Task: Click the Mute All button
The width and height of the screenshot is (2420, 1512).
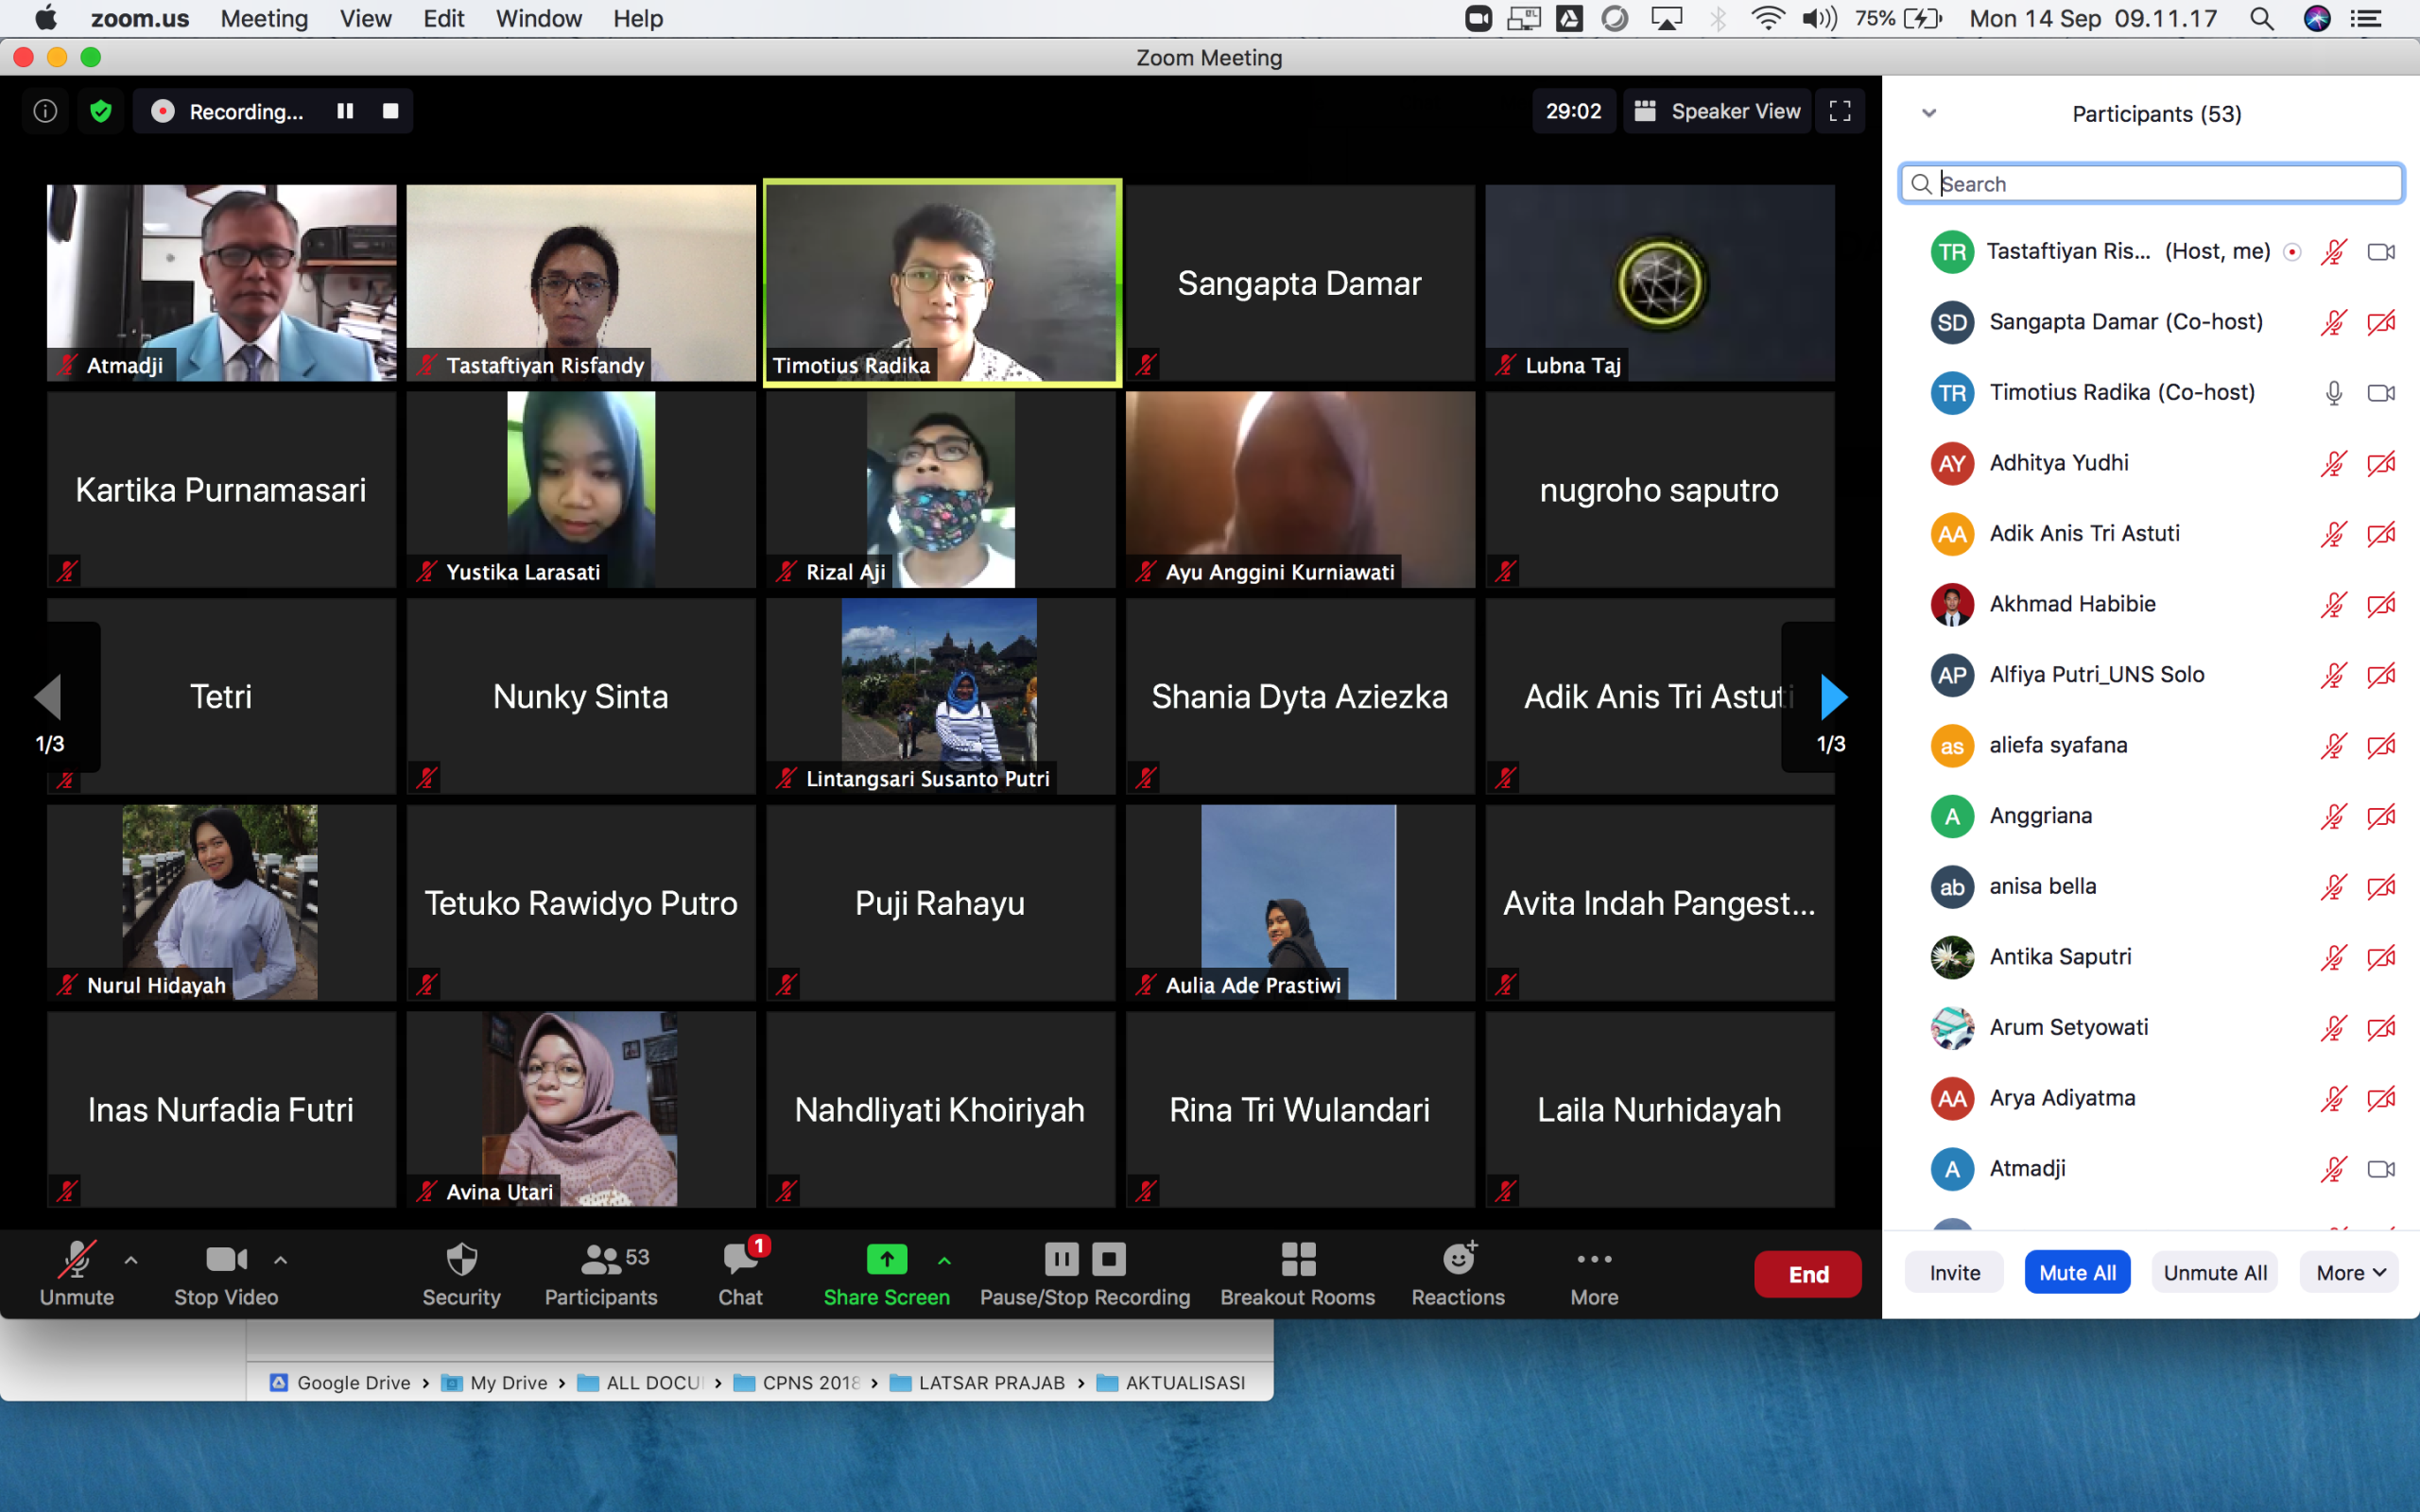Action: point(2077,1272)
